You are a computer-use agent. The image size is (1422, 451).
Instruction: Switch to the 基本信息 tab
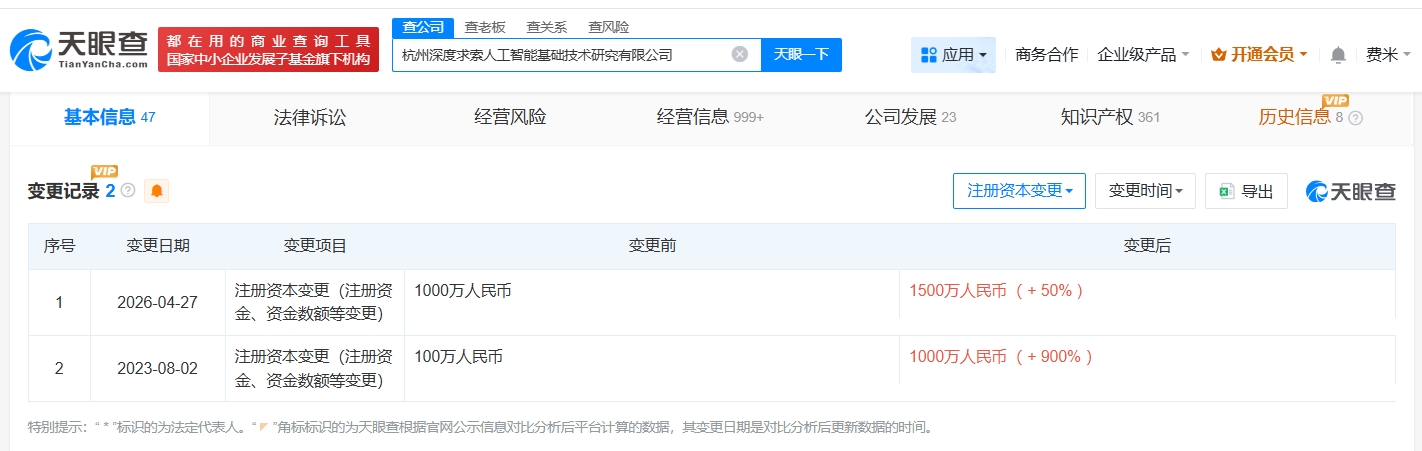point(109,118)
